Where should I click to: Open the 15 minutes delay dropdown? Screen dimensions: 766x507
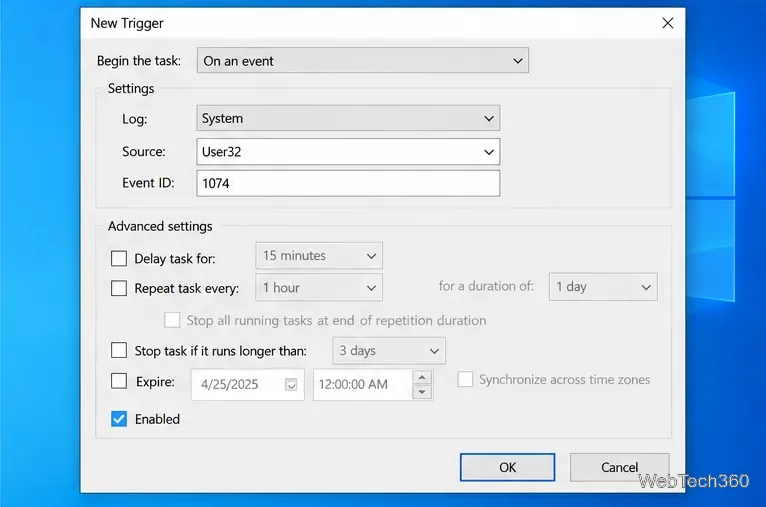[319, 255]
